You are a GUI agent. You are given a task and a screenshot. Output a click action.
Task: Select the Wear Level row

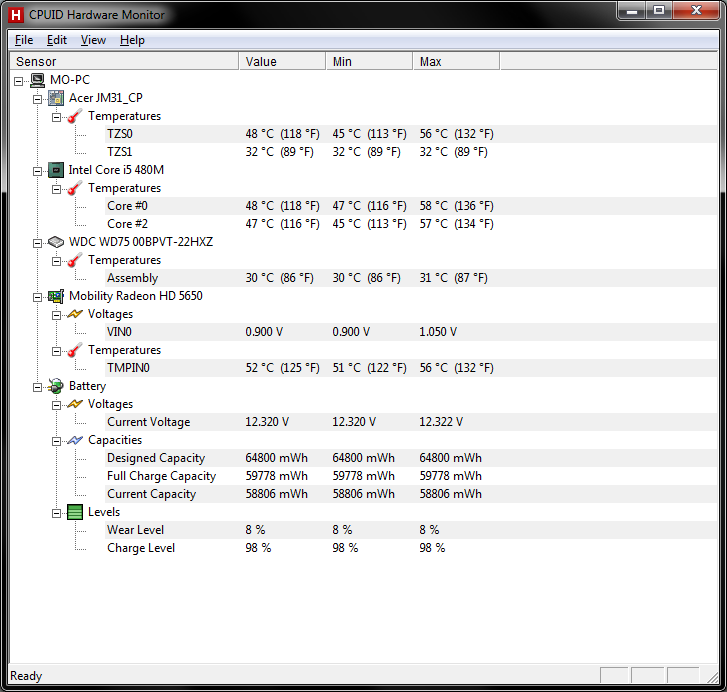point(411,530)
